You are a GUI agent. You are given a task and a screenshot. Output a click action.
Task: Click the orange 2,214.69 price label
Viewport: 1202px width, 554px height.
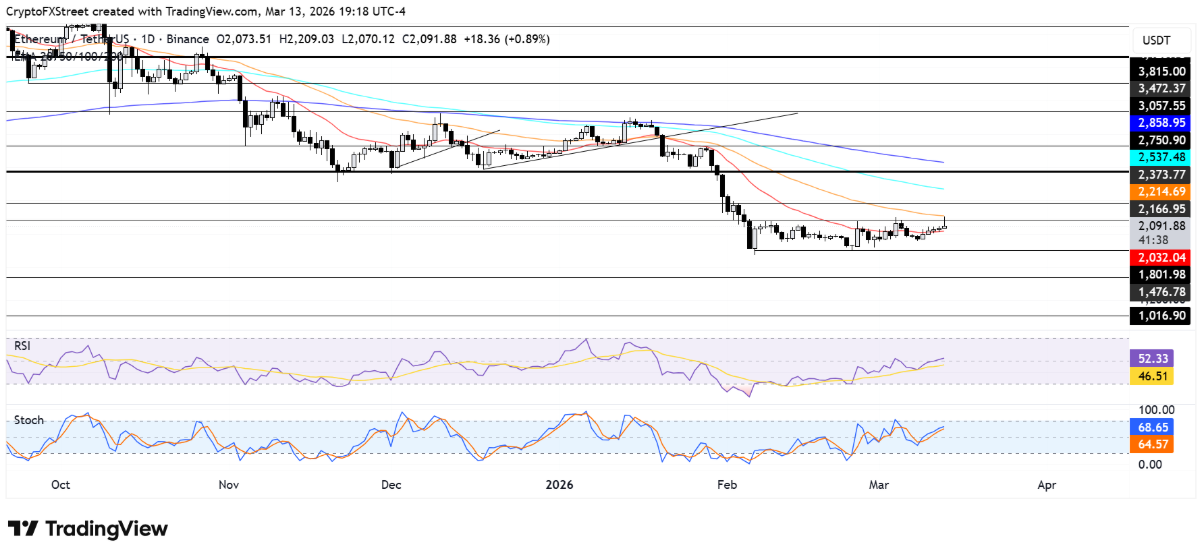1160,191
